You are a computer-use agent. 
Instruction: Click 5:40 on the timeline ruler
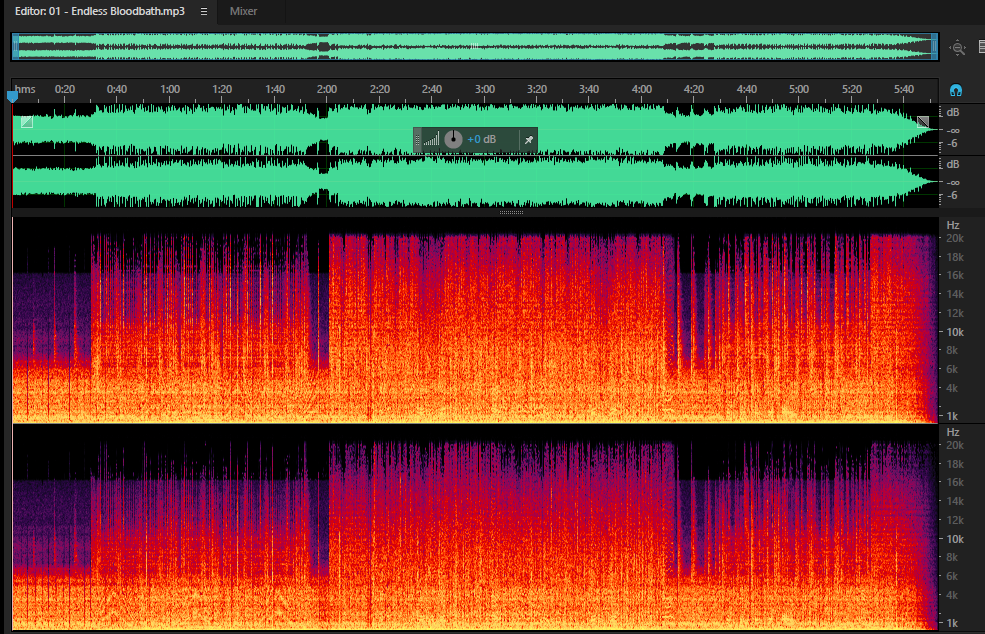pyautogui.click(x=904, y=89)
